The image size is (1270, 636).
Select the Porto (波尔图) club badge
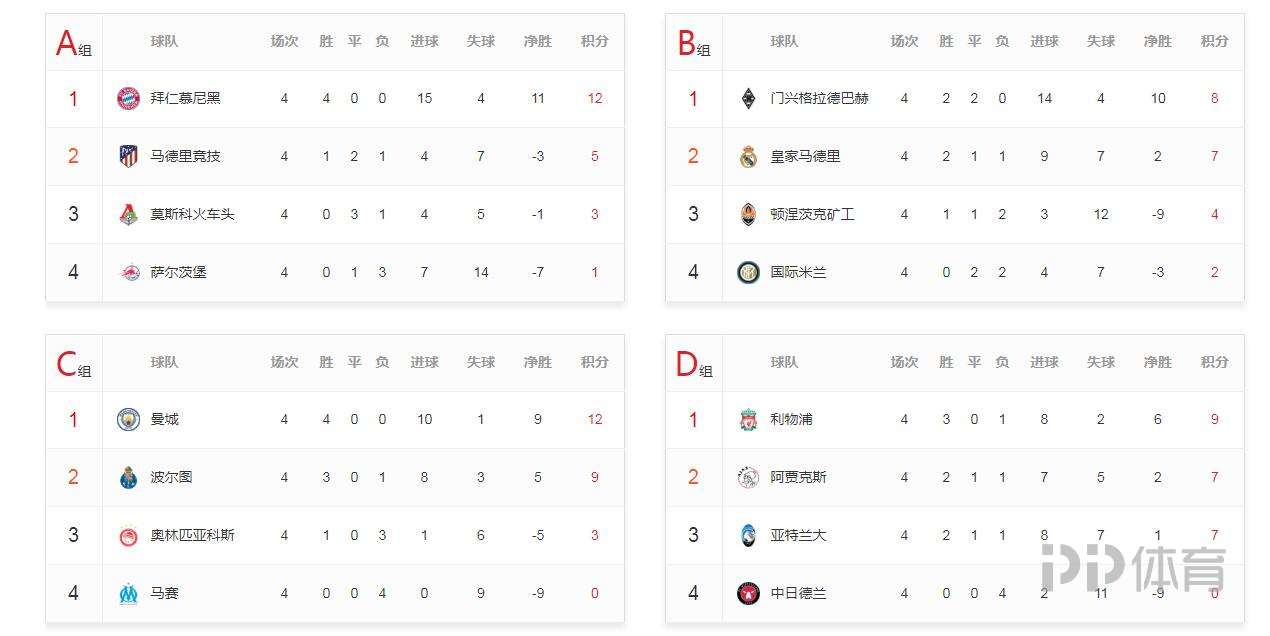point(128,477)
